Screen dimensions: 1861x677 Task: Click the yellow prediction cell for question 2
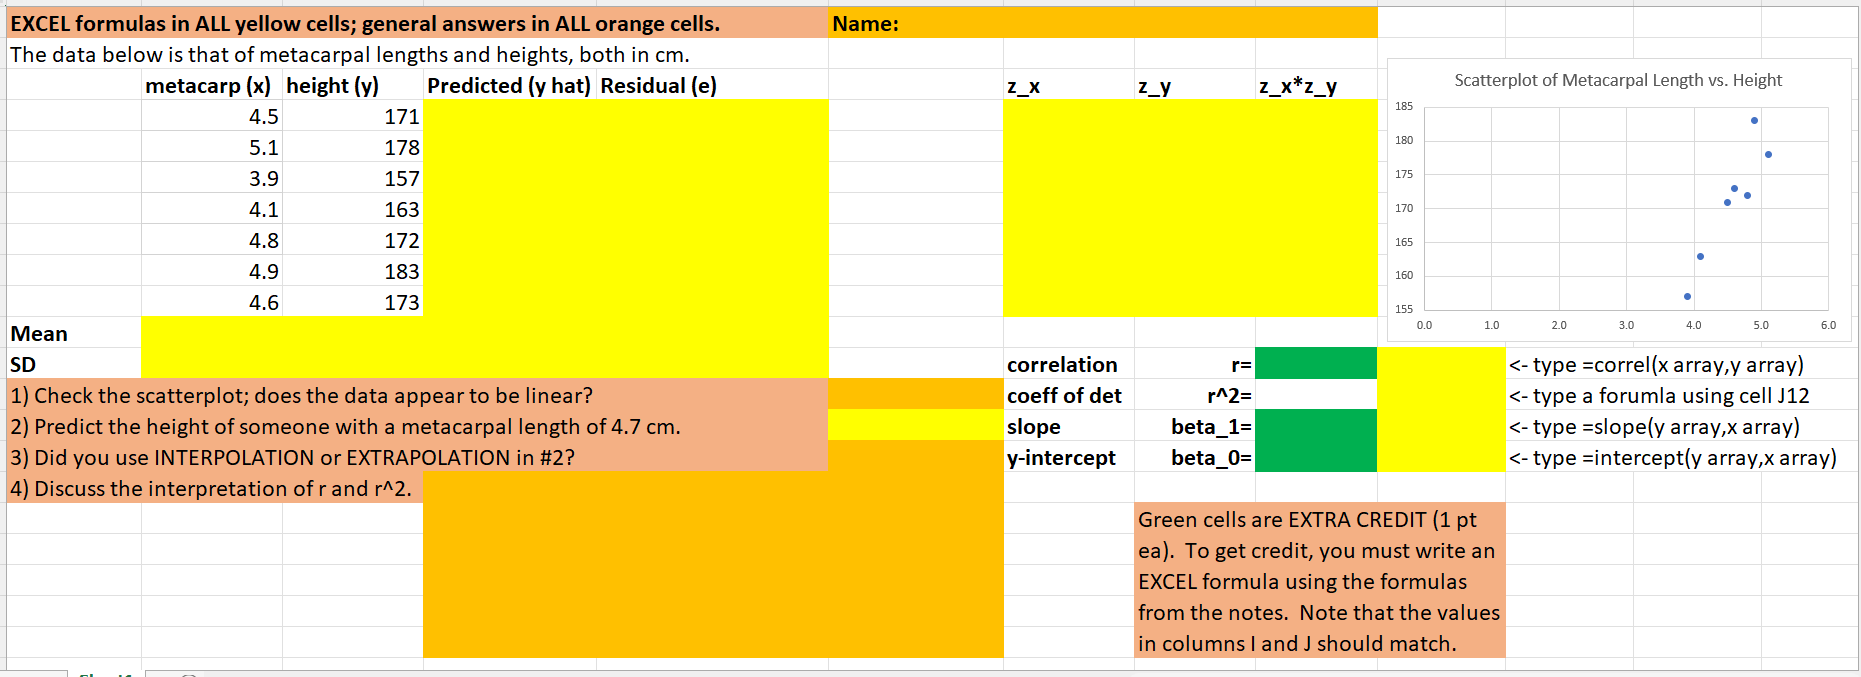pyautogui.click(x=913, y=426)
